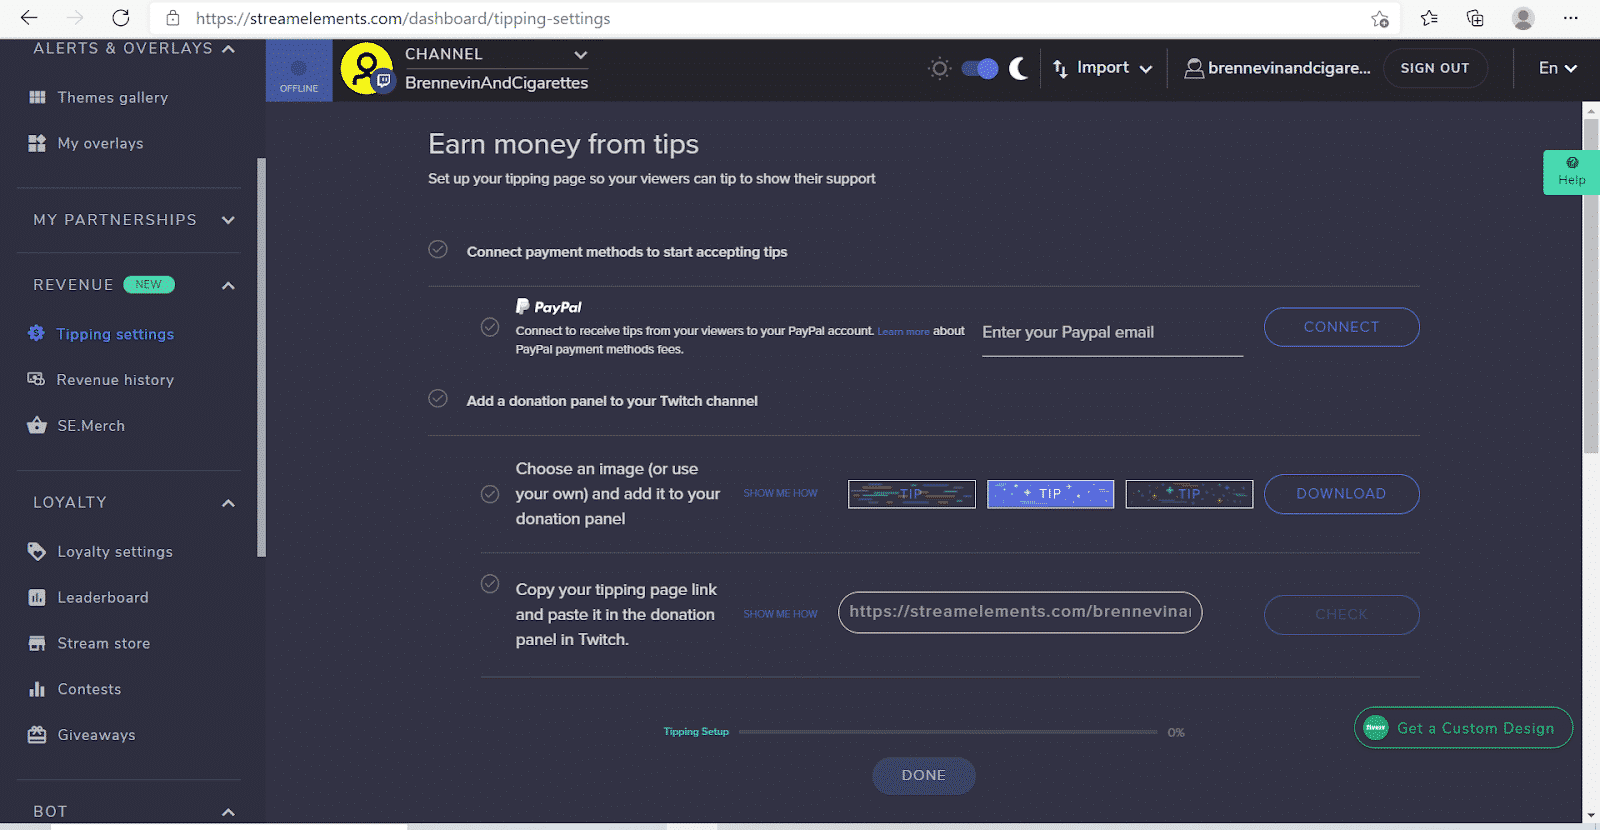The height and width of the screenshot is (830, 1600).
Task: Check the Copy tipping page link step circle
Action: tap(490, 584)
